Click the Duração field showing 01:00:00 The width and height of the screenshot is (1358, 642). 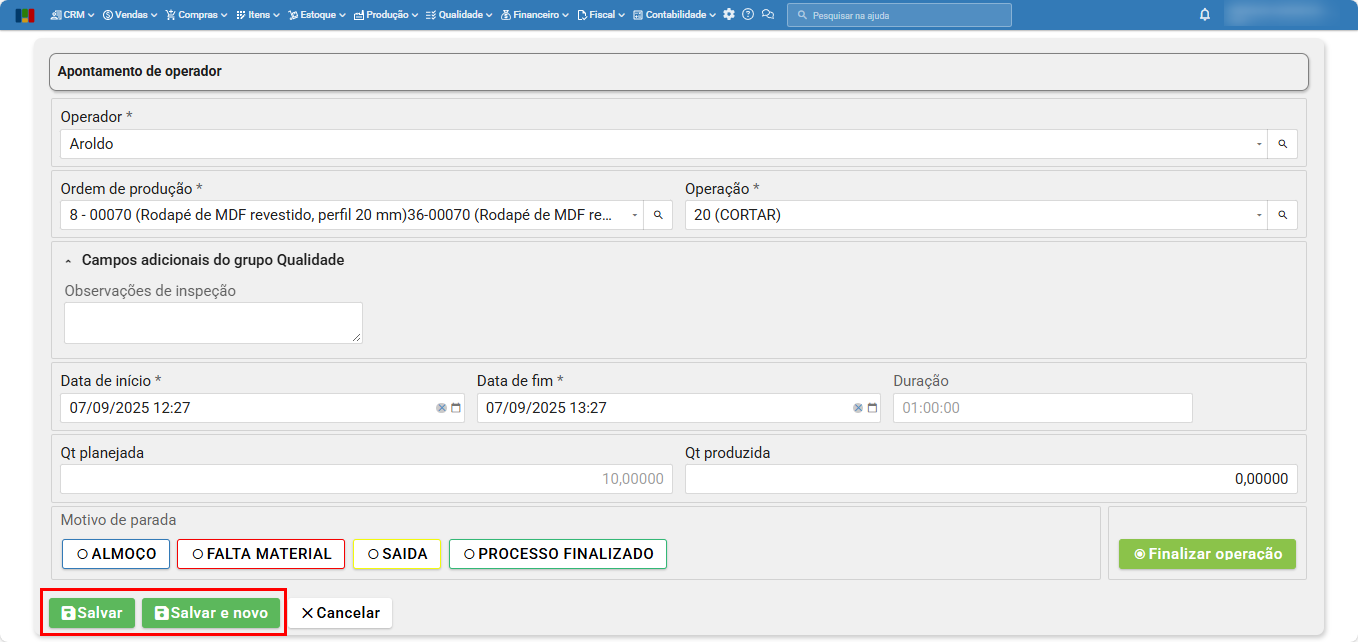pos(1043,408)
